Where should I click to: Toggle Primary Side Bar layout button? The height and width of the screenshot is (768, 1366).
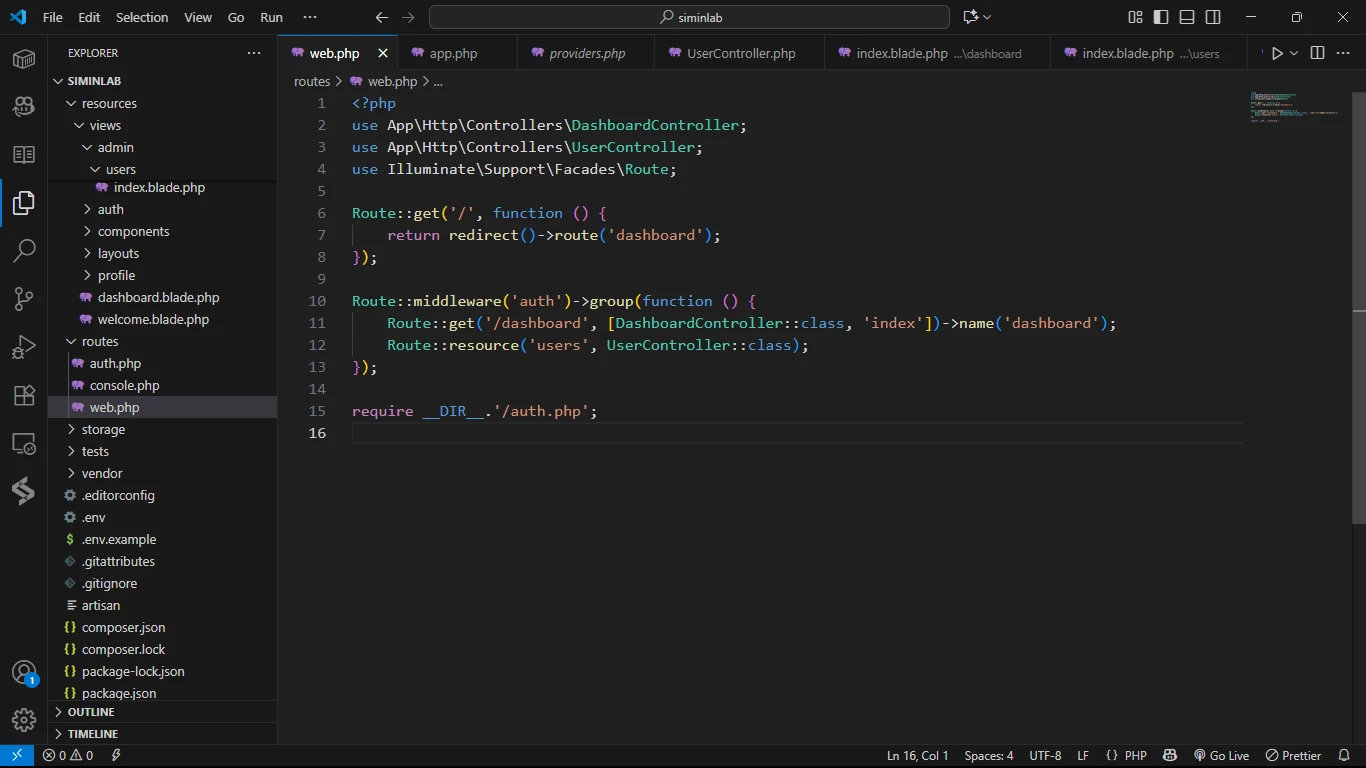tap(1161, 17)
